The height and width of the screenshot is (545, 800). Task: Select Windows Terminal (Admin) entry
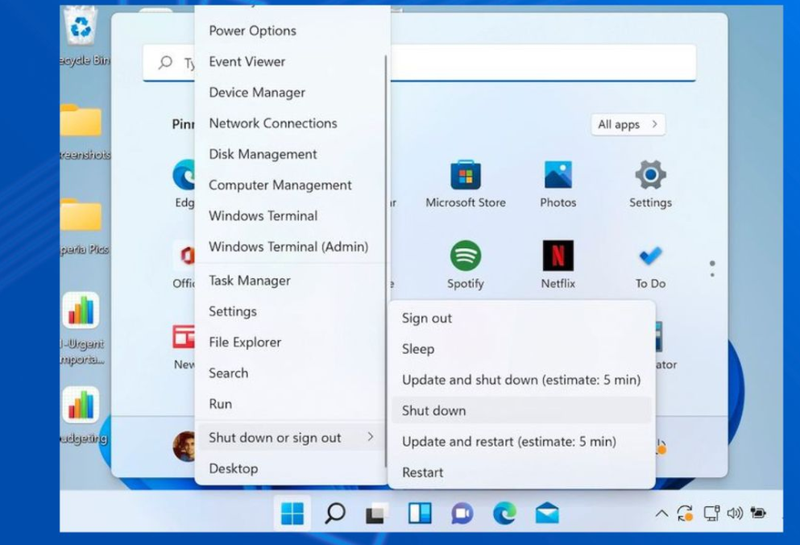(288, 246)
